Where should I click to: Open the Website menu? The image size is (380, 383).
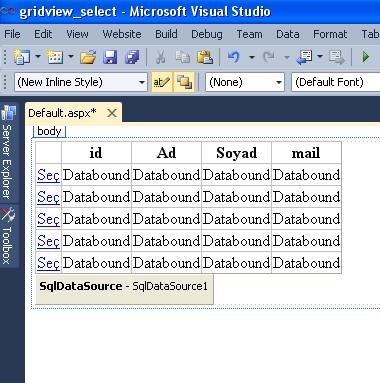point(122,34)
